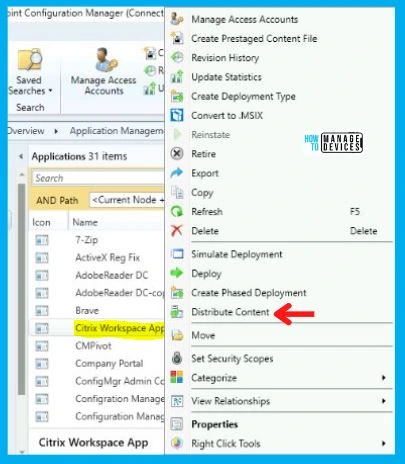Select the AdobeReader DC-copy row

97,293
